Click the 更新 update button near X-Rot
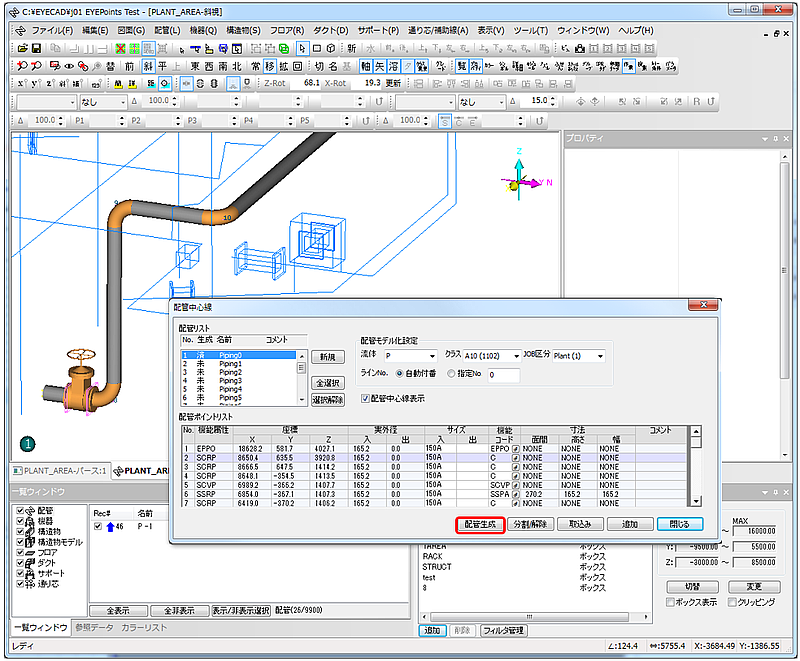The width and height of the screenshot is (800, 661). 393,83
